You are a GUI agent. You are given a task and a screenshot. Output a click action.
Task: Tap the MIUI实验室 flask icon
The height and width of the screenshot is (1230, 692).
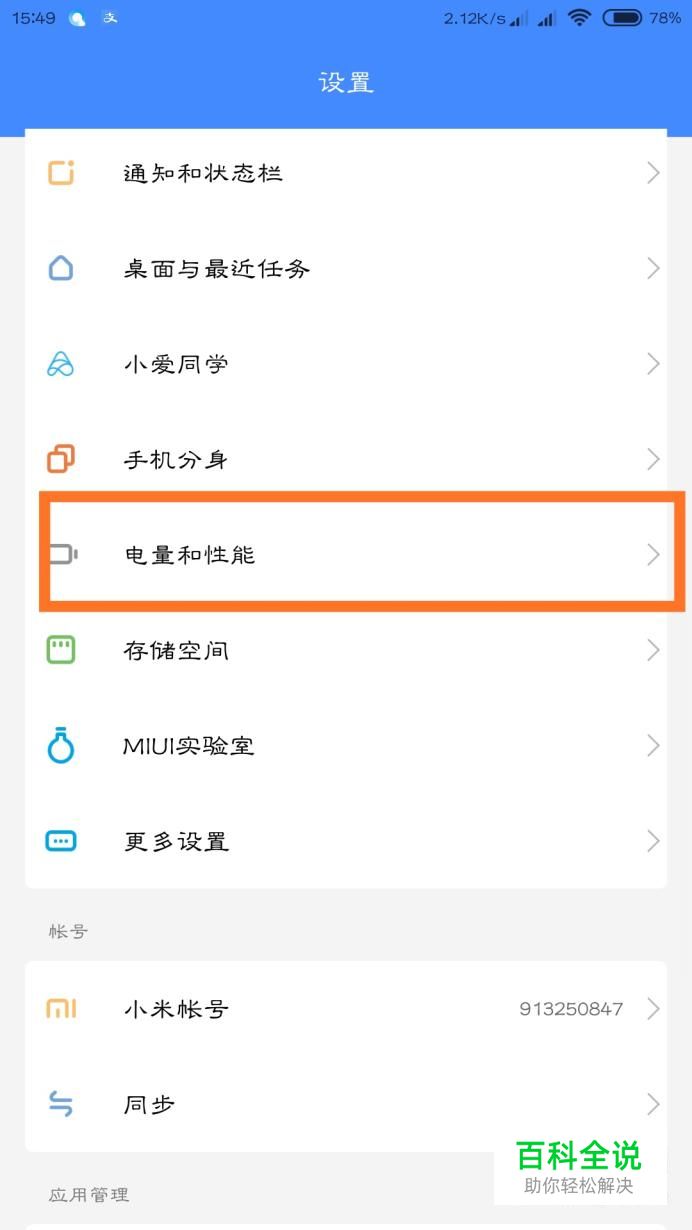[x=61, y=746]
